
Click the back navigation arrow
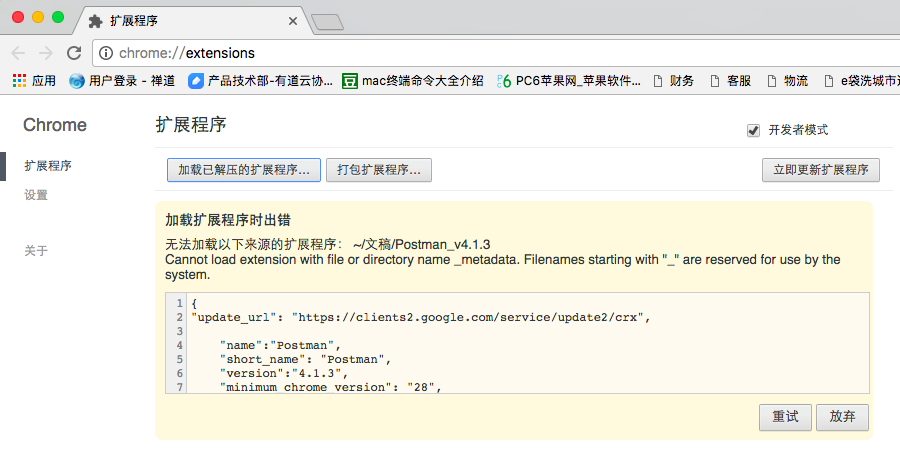(19, 53)
